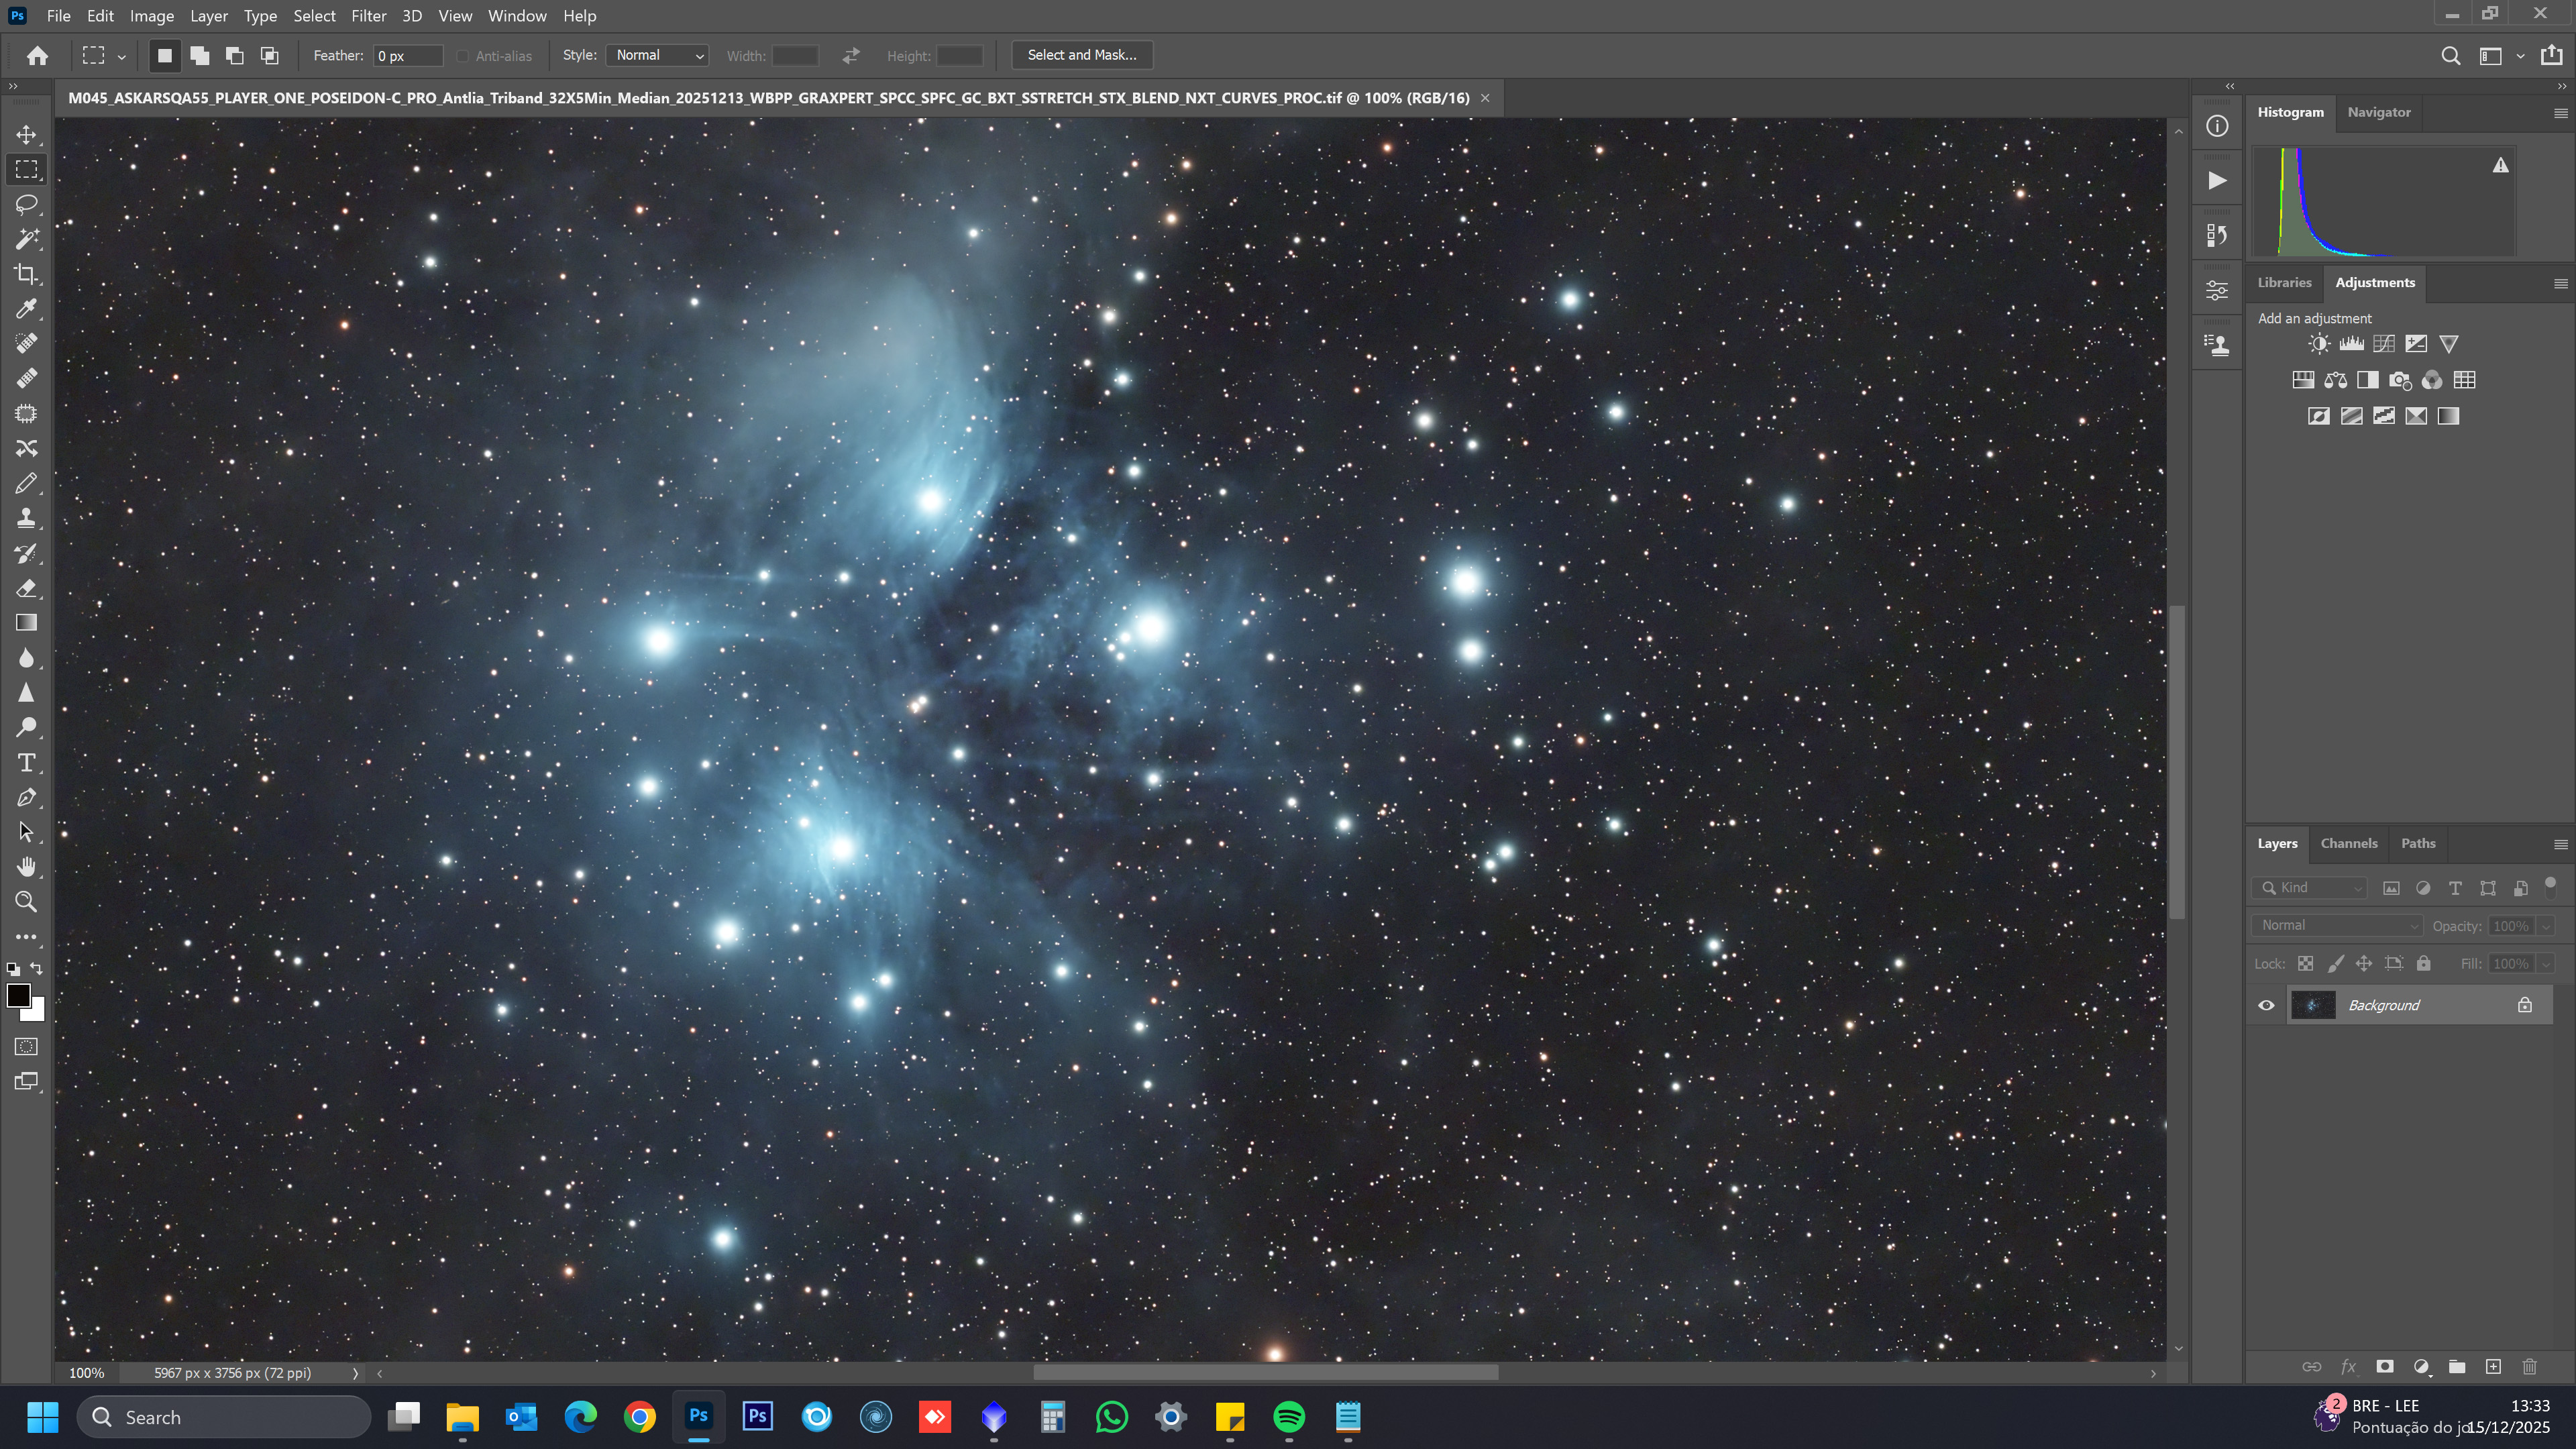
Task: Enable Add to selection mode
Action: coord(200,56)
